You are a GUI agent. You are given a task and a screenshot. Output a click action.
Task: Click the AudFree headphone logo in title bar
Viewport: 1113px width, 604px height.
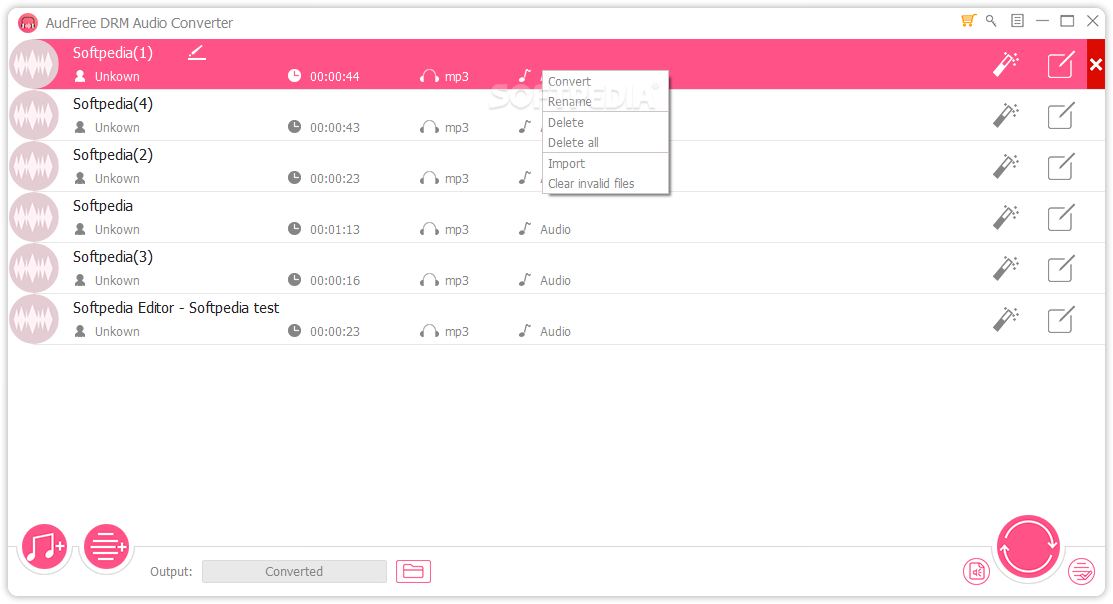[28, 23]
